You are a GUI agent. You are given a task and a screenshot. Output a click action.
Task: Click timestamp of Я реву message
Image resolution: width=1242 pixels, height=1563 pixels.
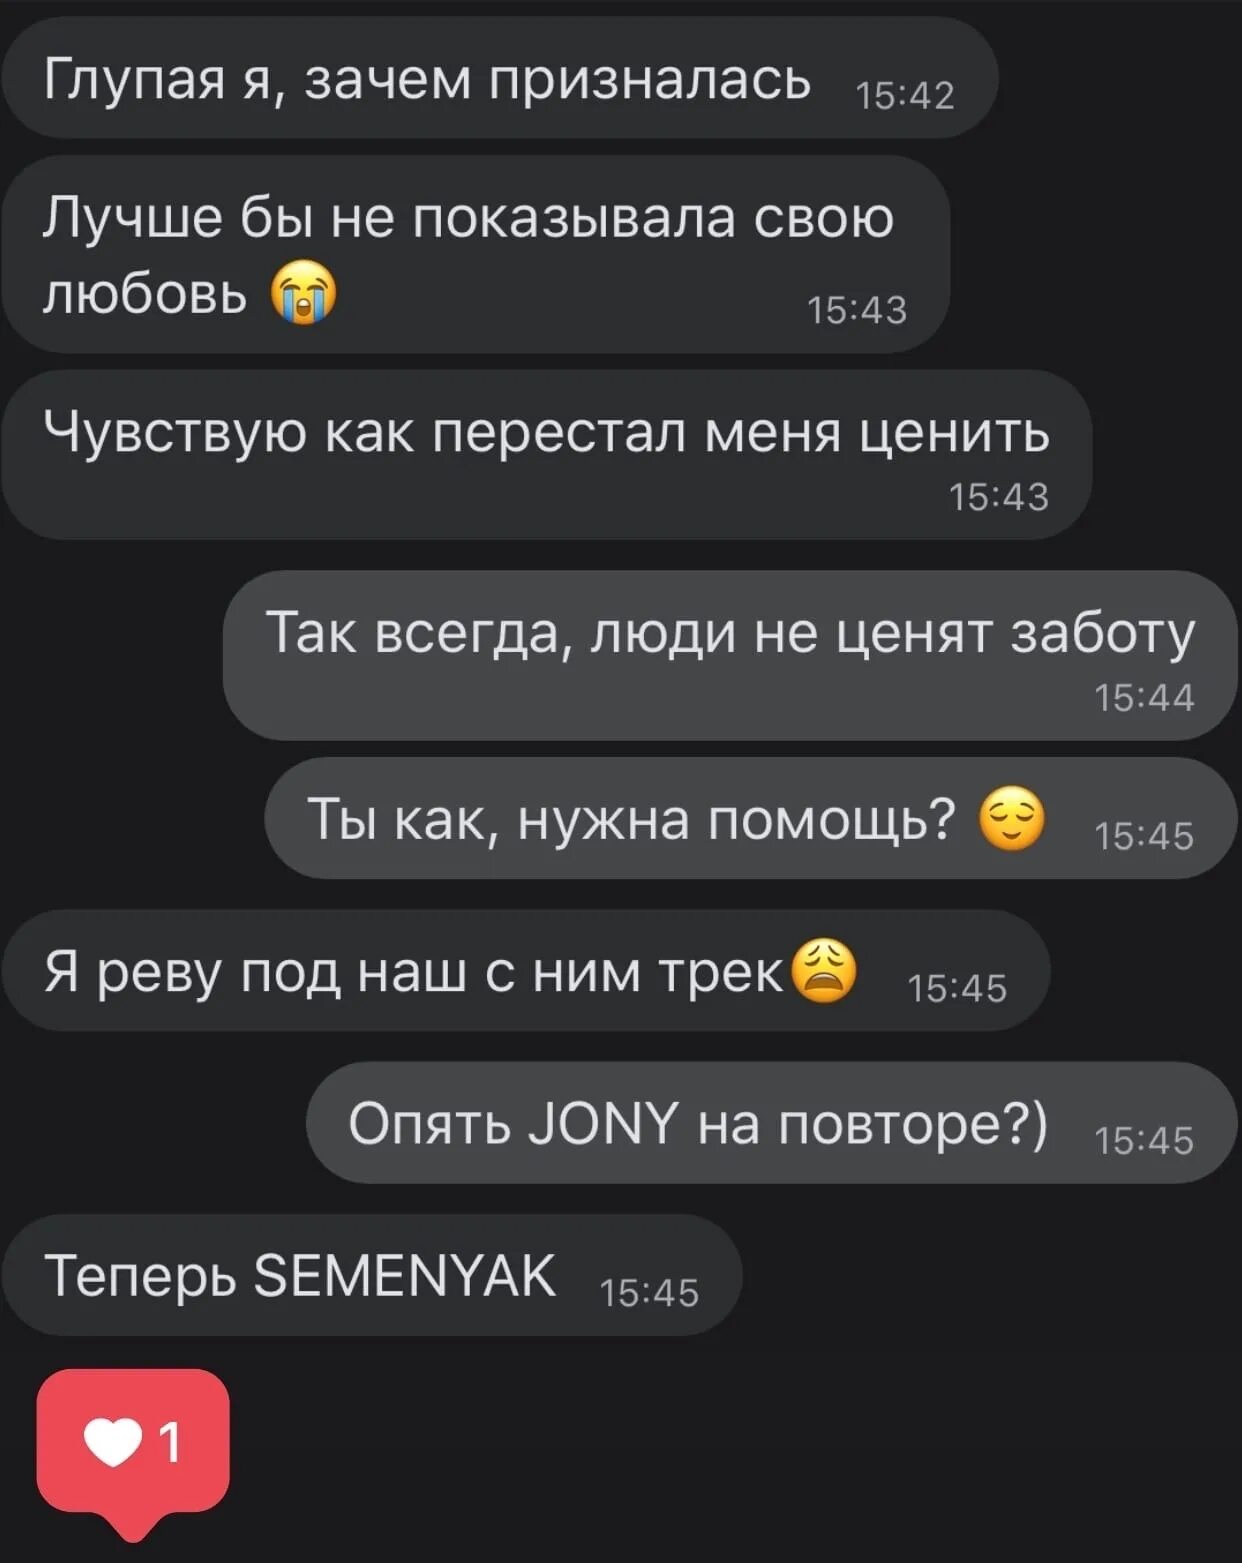(957, 989)
